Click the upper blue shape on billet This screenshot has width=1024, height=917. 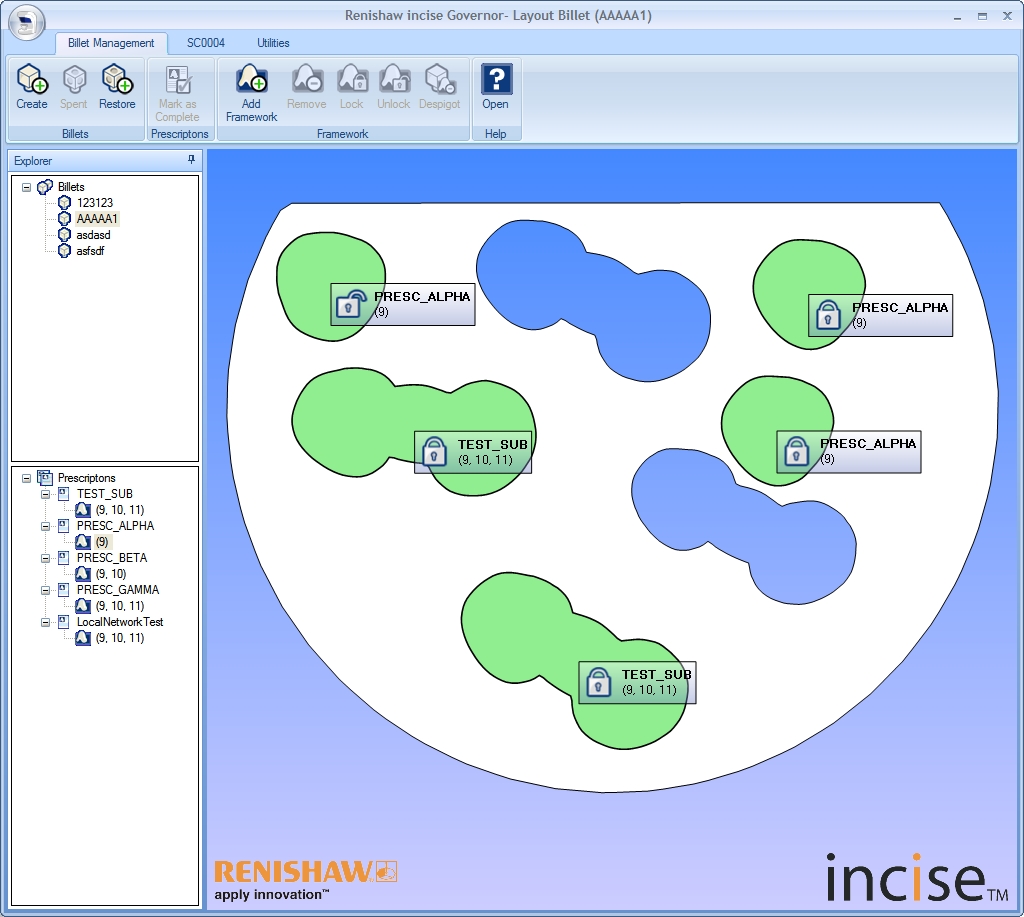590,297
